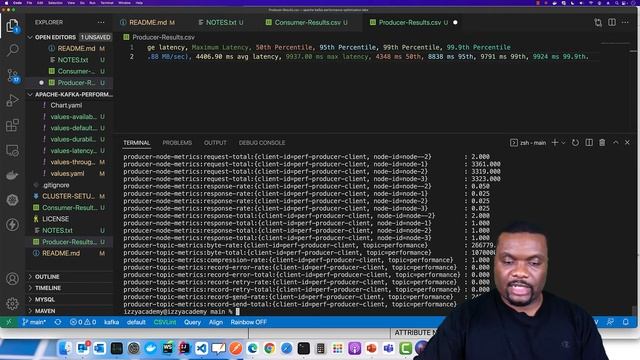Click the terminal vertical scrollbar
Image resolution: width=640 pixels, height=360 pixels.
pyautogui.click(x=634, y=311)
